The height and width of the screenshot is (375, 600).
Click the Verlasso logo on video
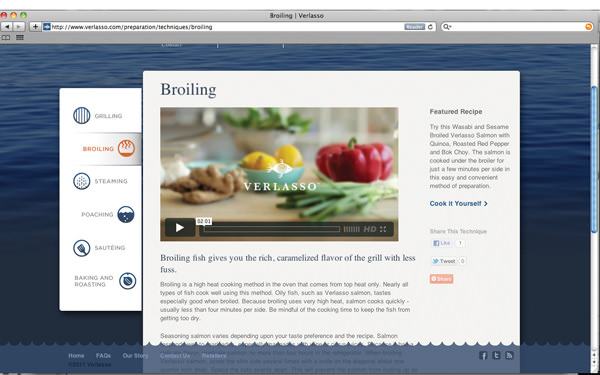[x=280, y=175]
